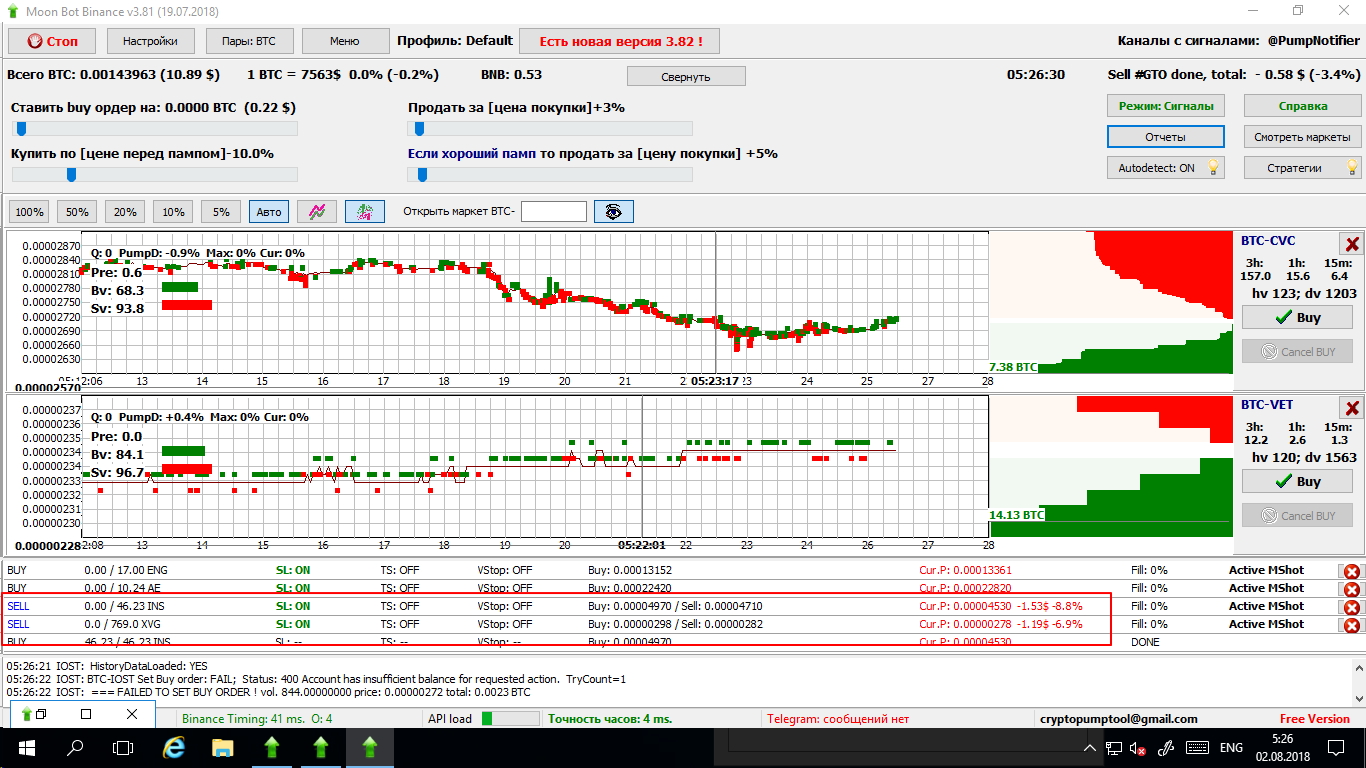The width and height of the screenshot is (1366, 768).
Task: Click Buy in the BTC-CVC panel
Action: coord(1297,317)
